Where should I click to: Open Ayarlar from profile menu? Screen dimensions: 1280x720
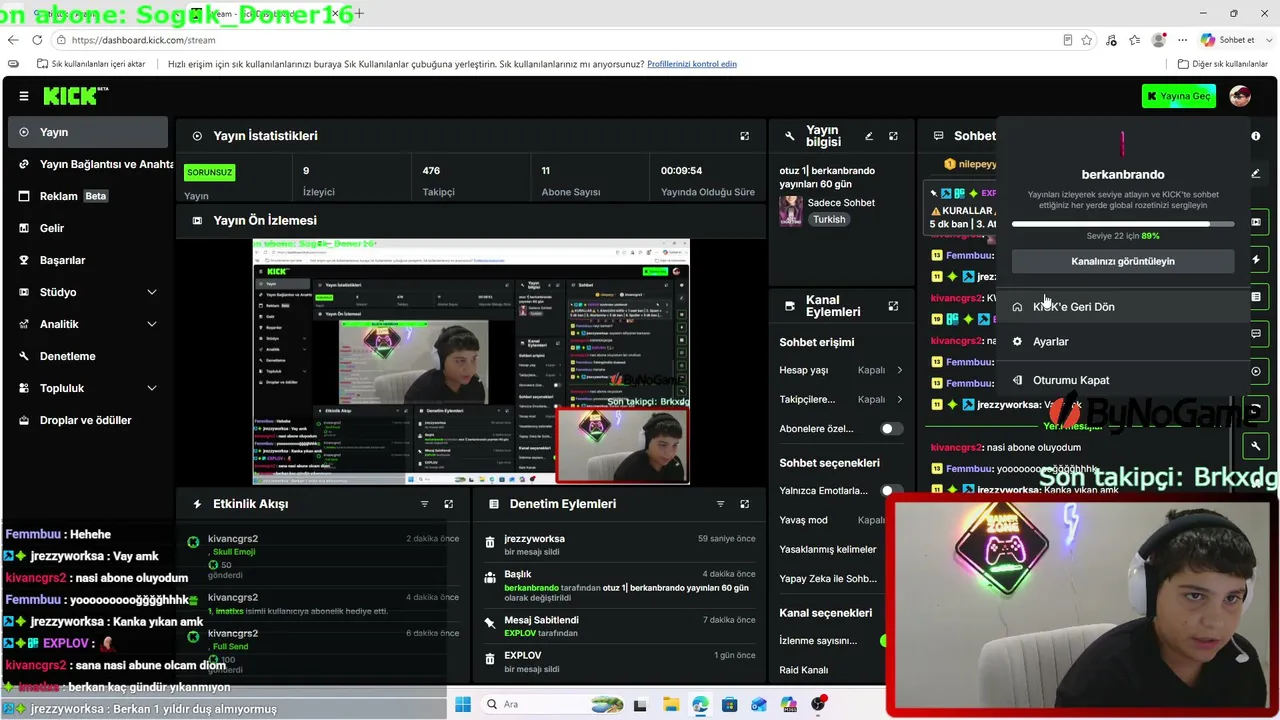[1123, 341]
